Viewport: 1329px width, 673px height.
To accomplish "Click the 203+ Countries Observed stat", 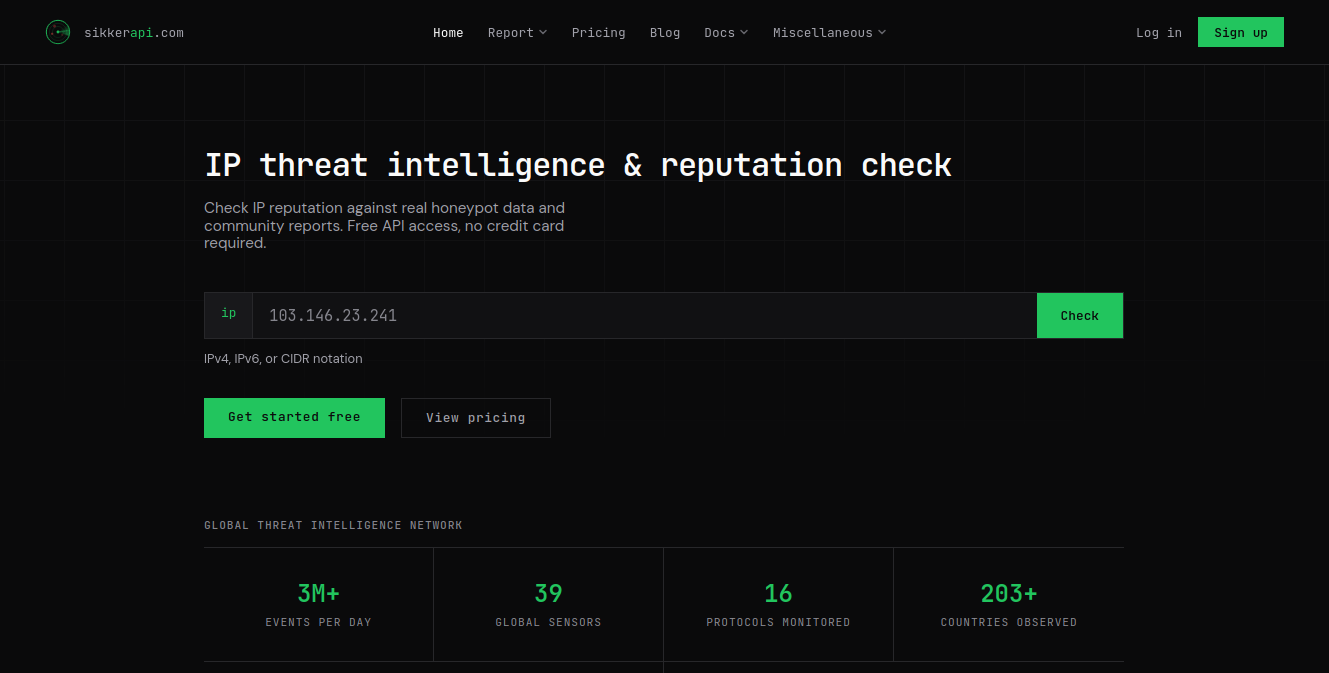I will [x=1008, y=604].
